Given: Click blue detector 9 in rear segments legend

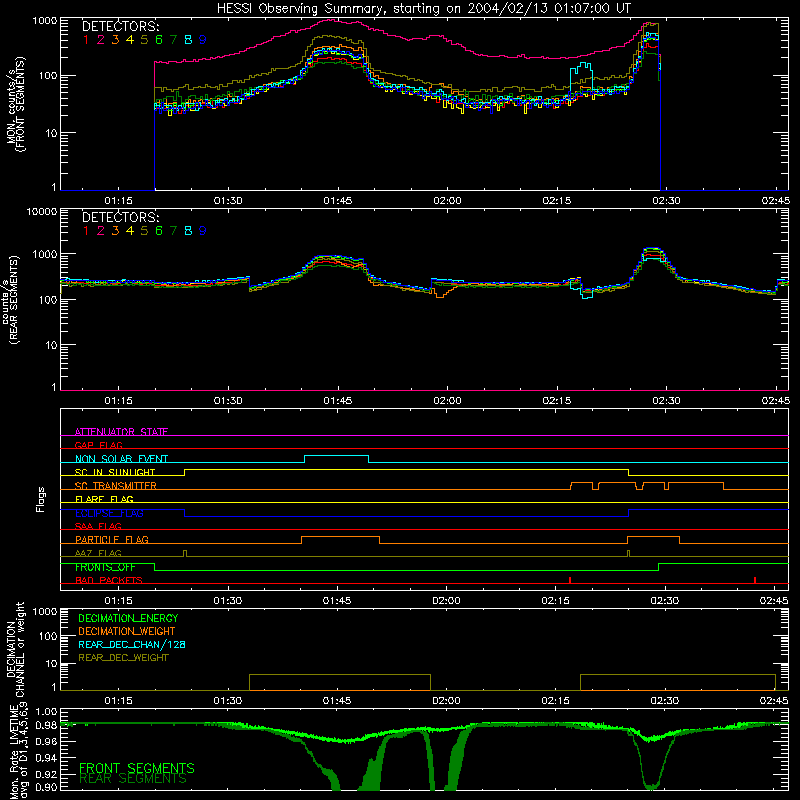Looking at the screenshot, I should pos(203,231).
